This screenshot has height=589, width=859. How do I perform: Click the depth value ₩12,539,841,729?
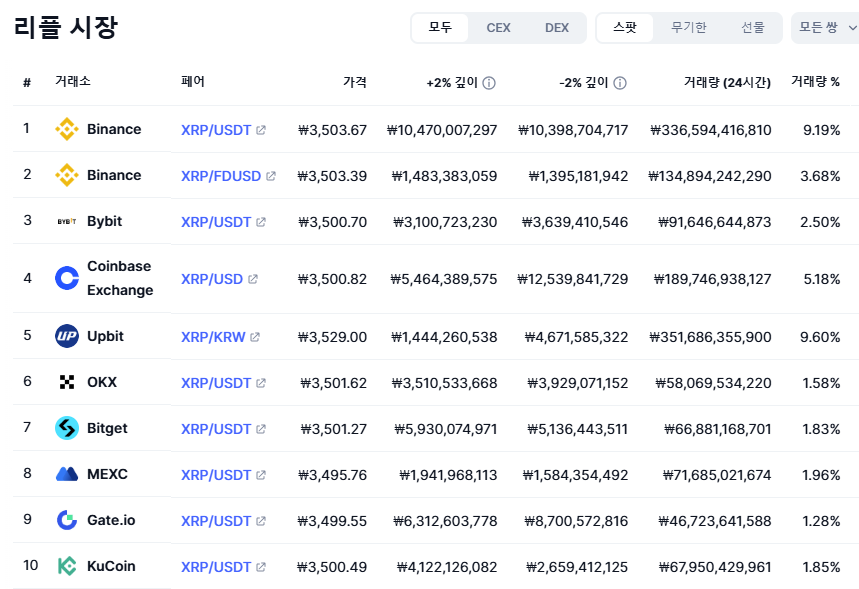coord(573,279)
